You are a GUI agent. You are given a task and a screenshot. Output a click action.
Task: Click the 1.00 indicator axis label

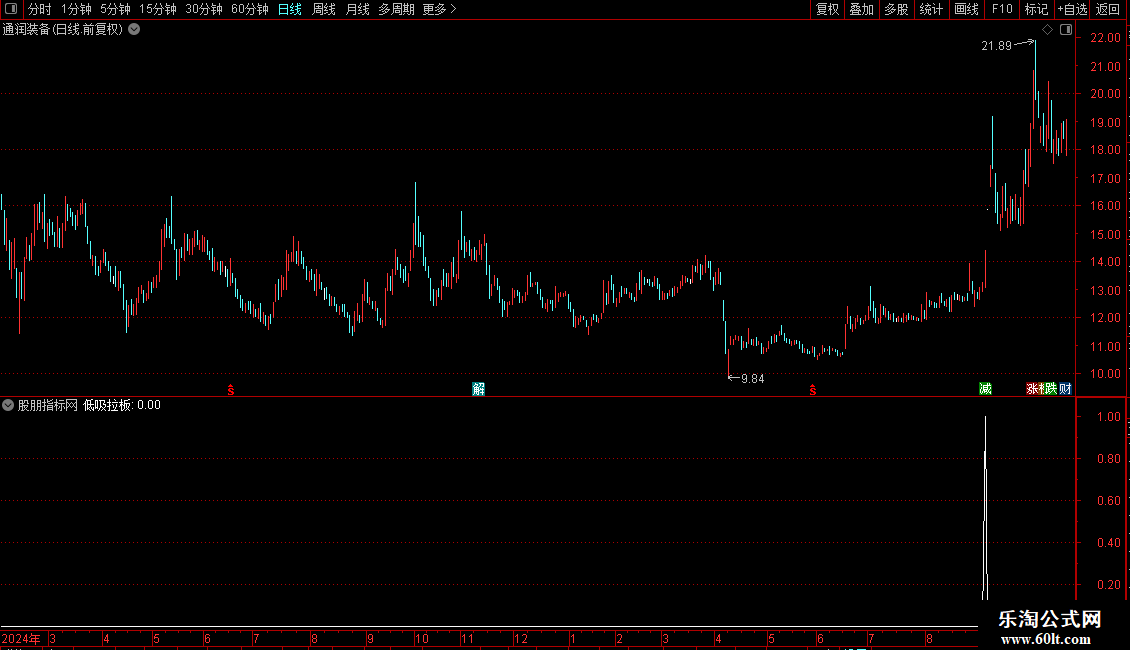[1108, 417]
